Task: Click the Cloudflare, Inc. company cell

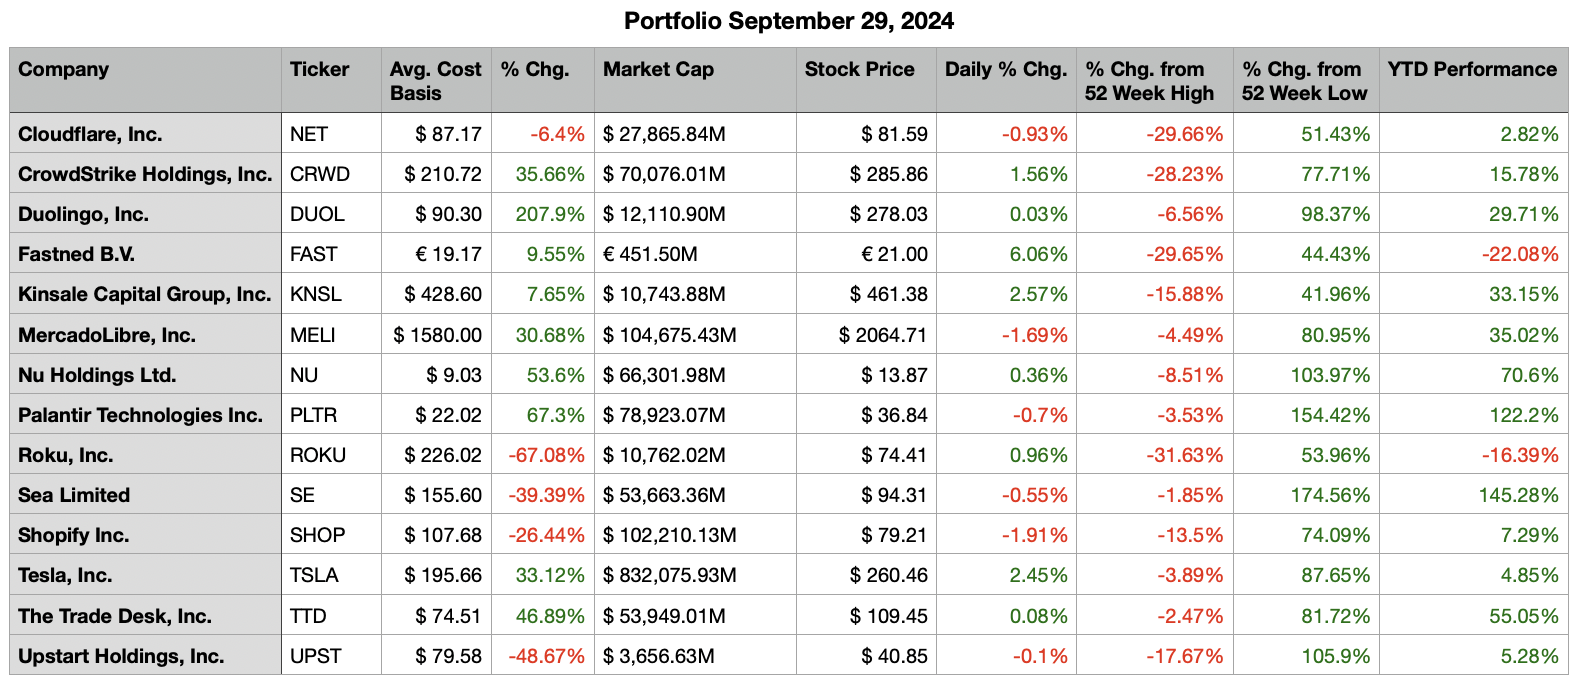Action: pos(90,134)
